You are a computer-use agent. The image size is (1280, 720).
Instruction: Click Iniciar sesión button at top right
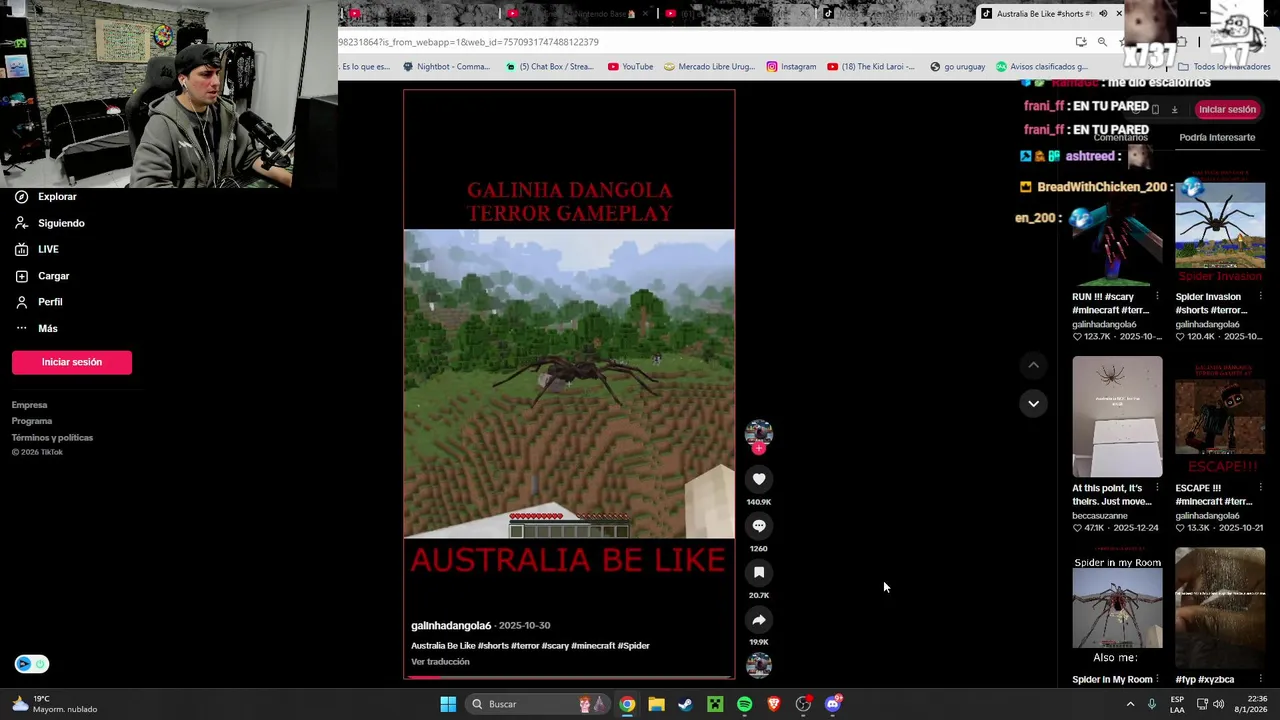[x=1227, y=109]
